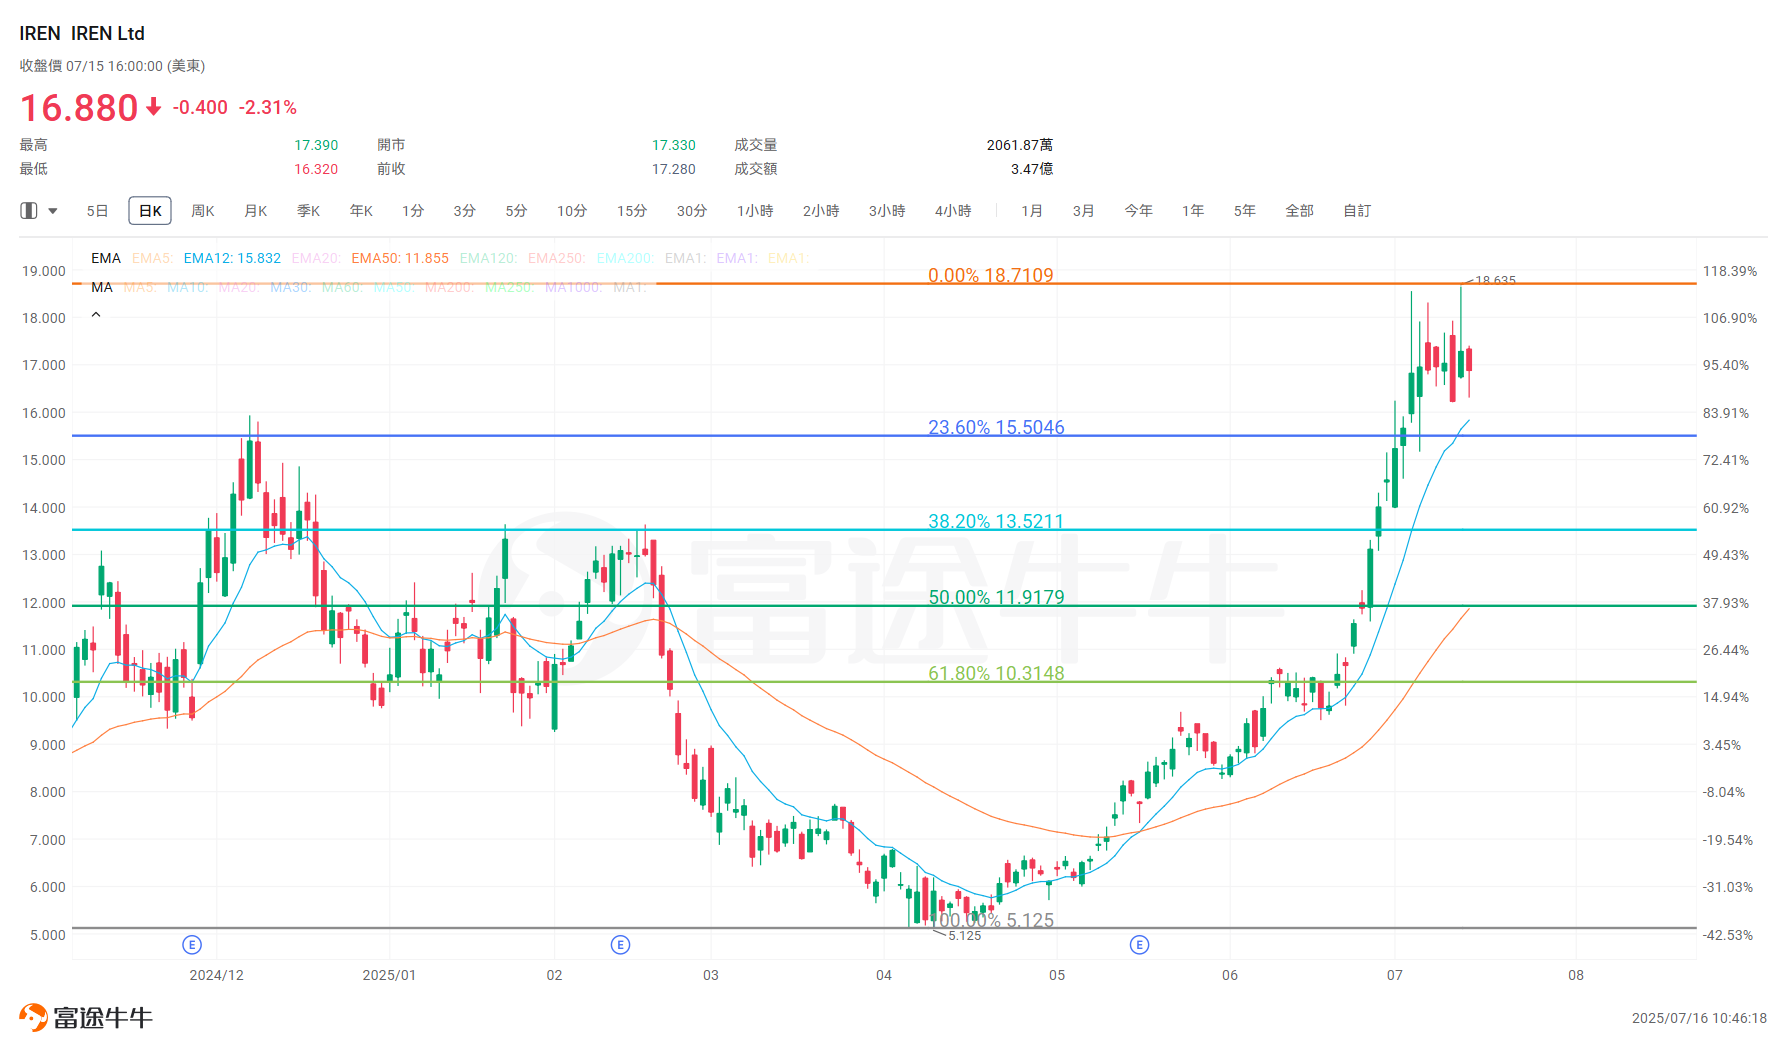1787x1050 pixels.
Task: Click the earnings E marker below February
Action: tap(620, 943)
